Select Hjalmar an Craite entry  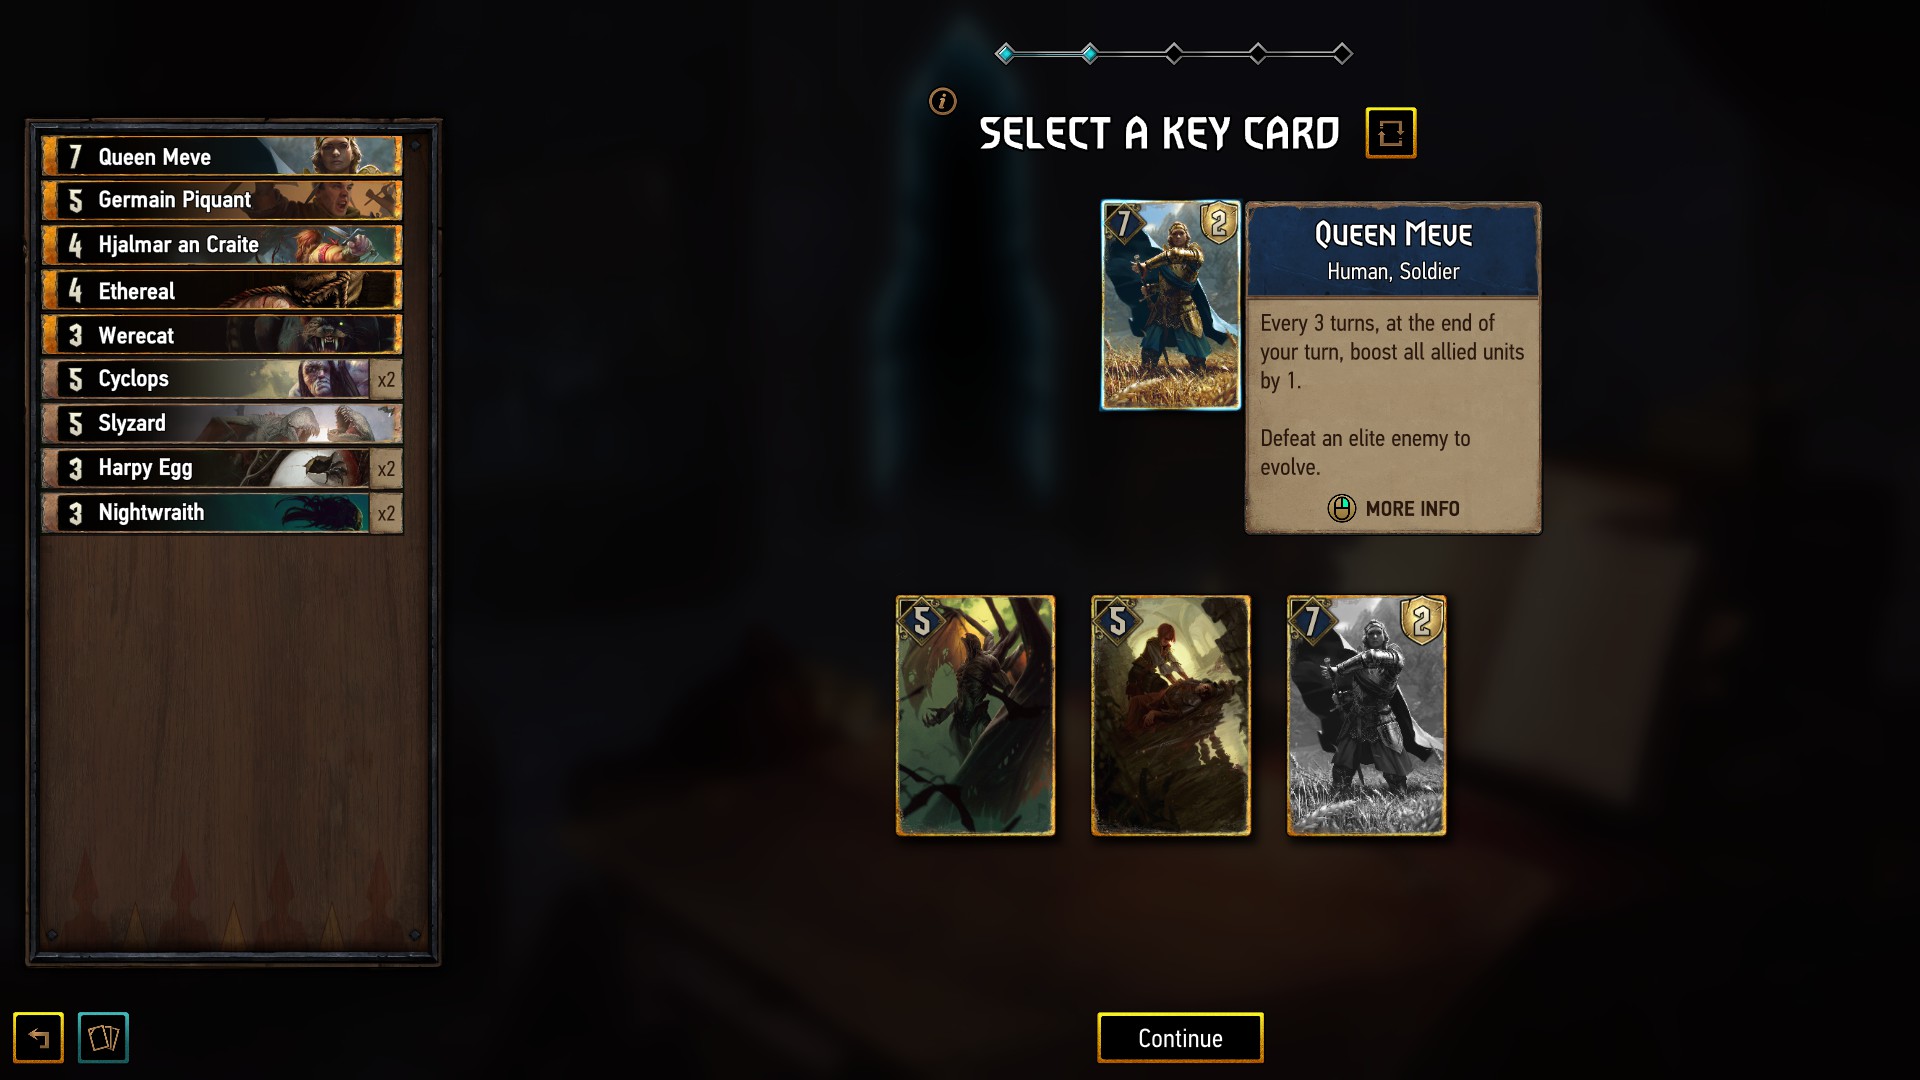click(x=222, y=245)
